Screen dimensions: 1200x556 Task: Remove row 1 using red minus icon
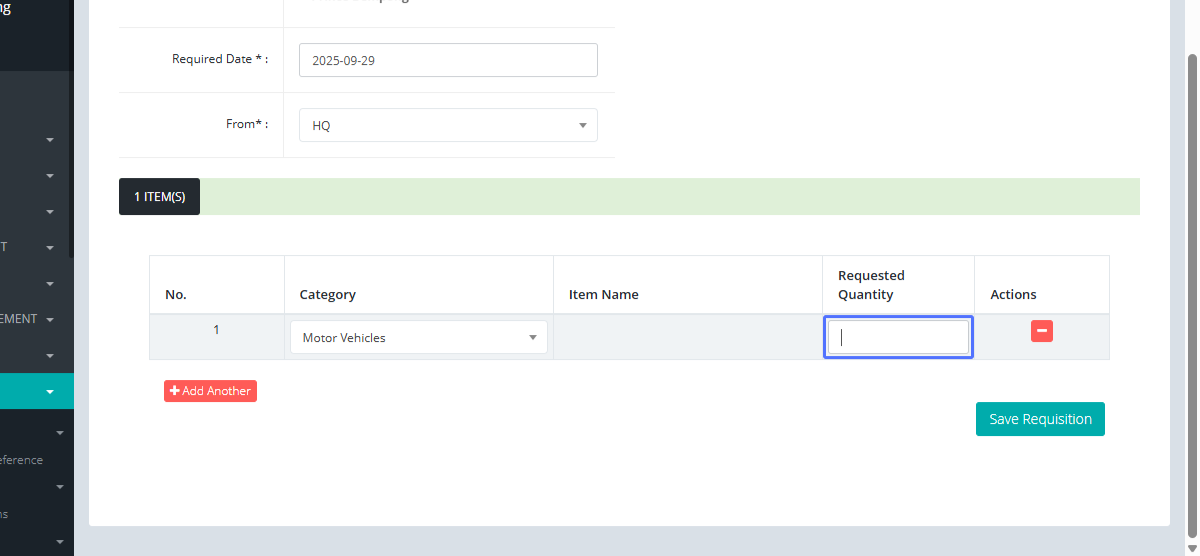(1041, 331)
